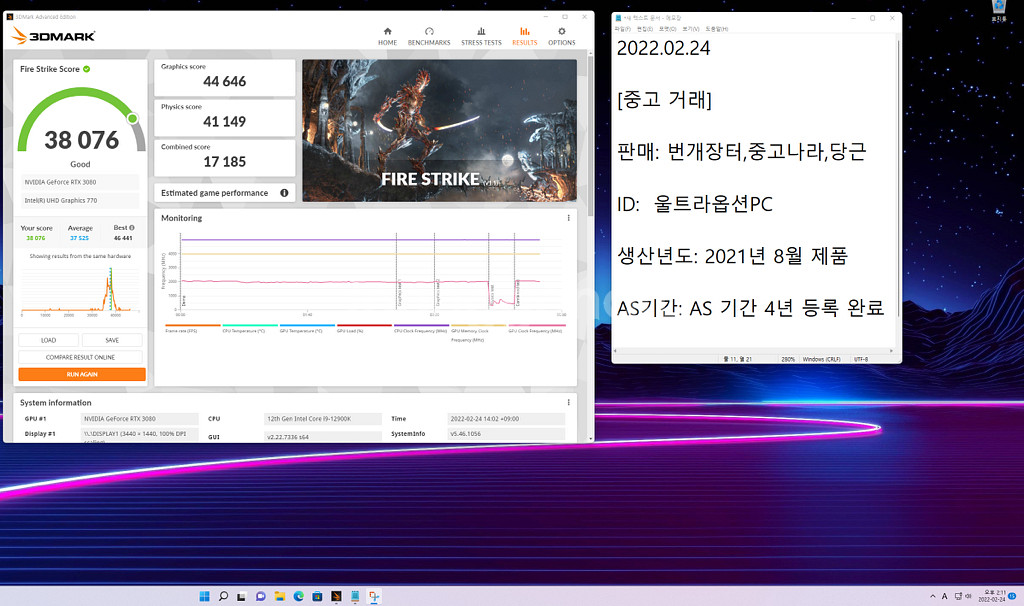Click green validation check next to Fire Strike Score
The image size is (1024, 606).
point(87,69)
